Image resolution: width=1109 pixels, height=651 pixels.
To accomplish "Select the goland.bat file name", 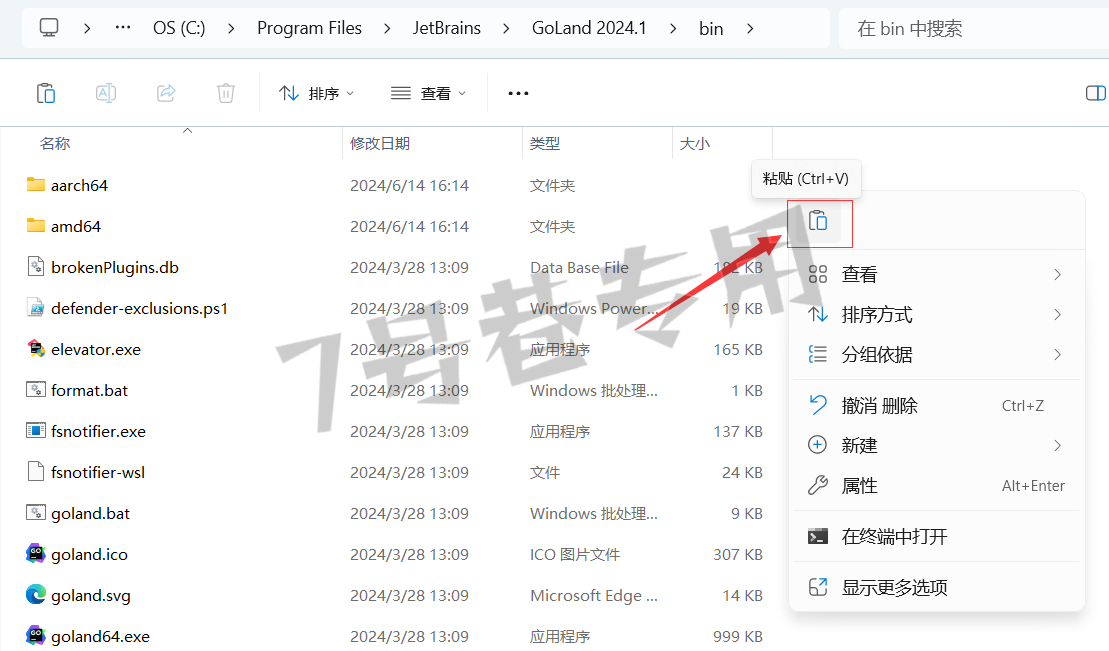I will point(91,514).
